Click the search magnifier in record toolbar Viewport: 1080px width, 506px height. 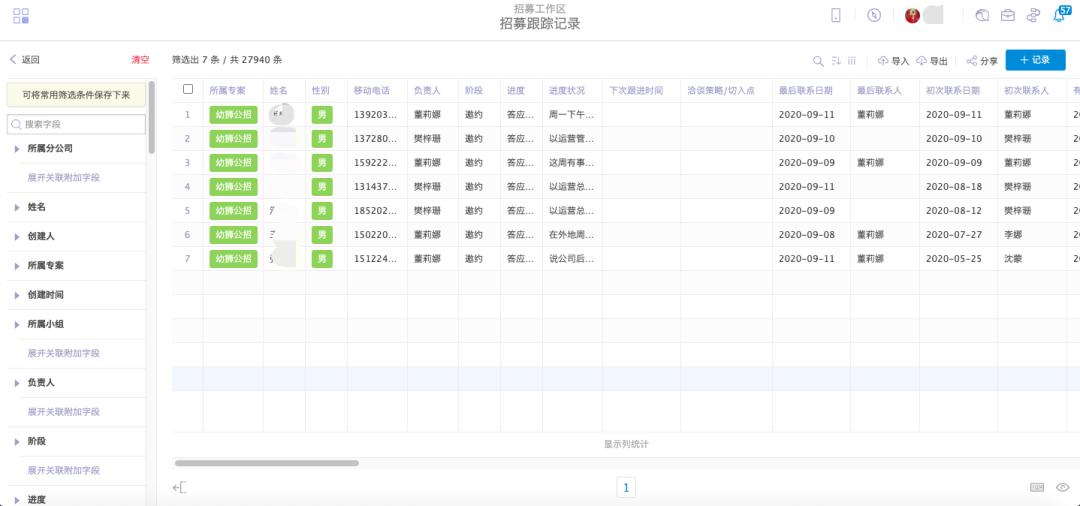pyautogui.click(x=818, y=61)
